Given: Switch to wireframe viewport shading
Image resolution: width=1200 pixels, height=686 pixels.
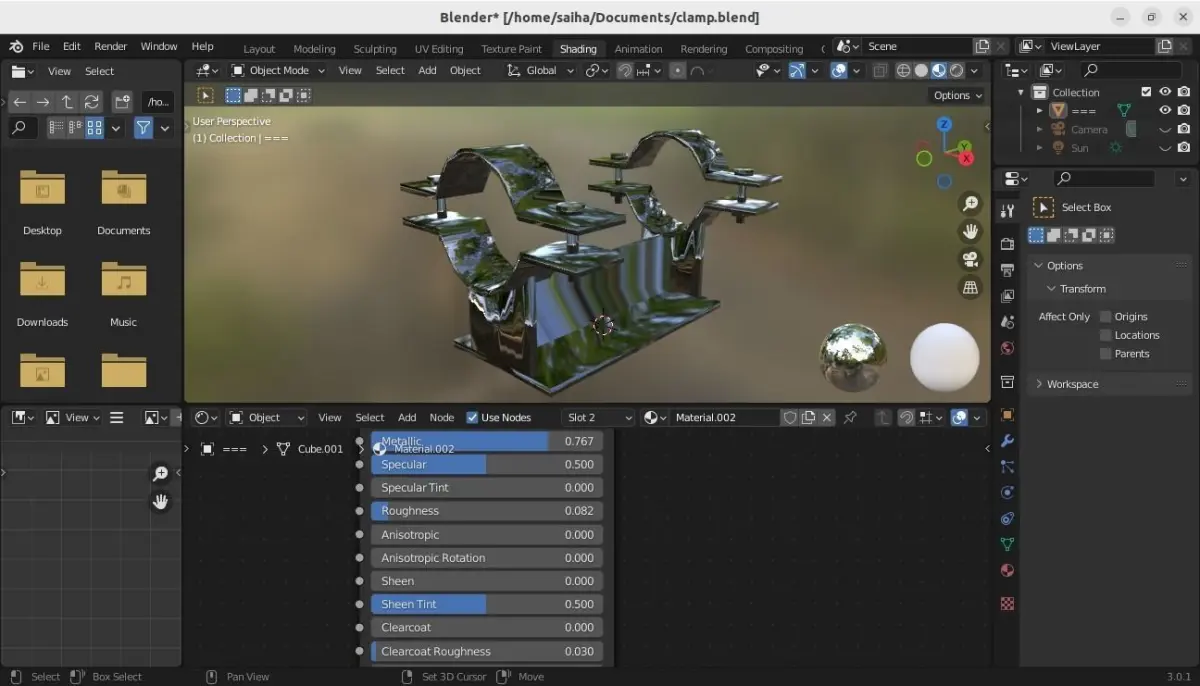Looking at the screenshot, I should tap(903, 71).
